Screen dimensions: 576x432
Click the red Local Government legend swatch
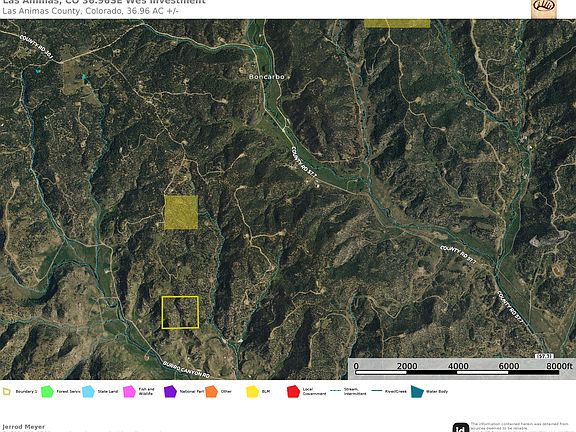(x=293, y=392)
